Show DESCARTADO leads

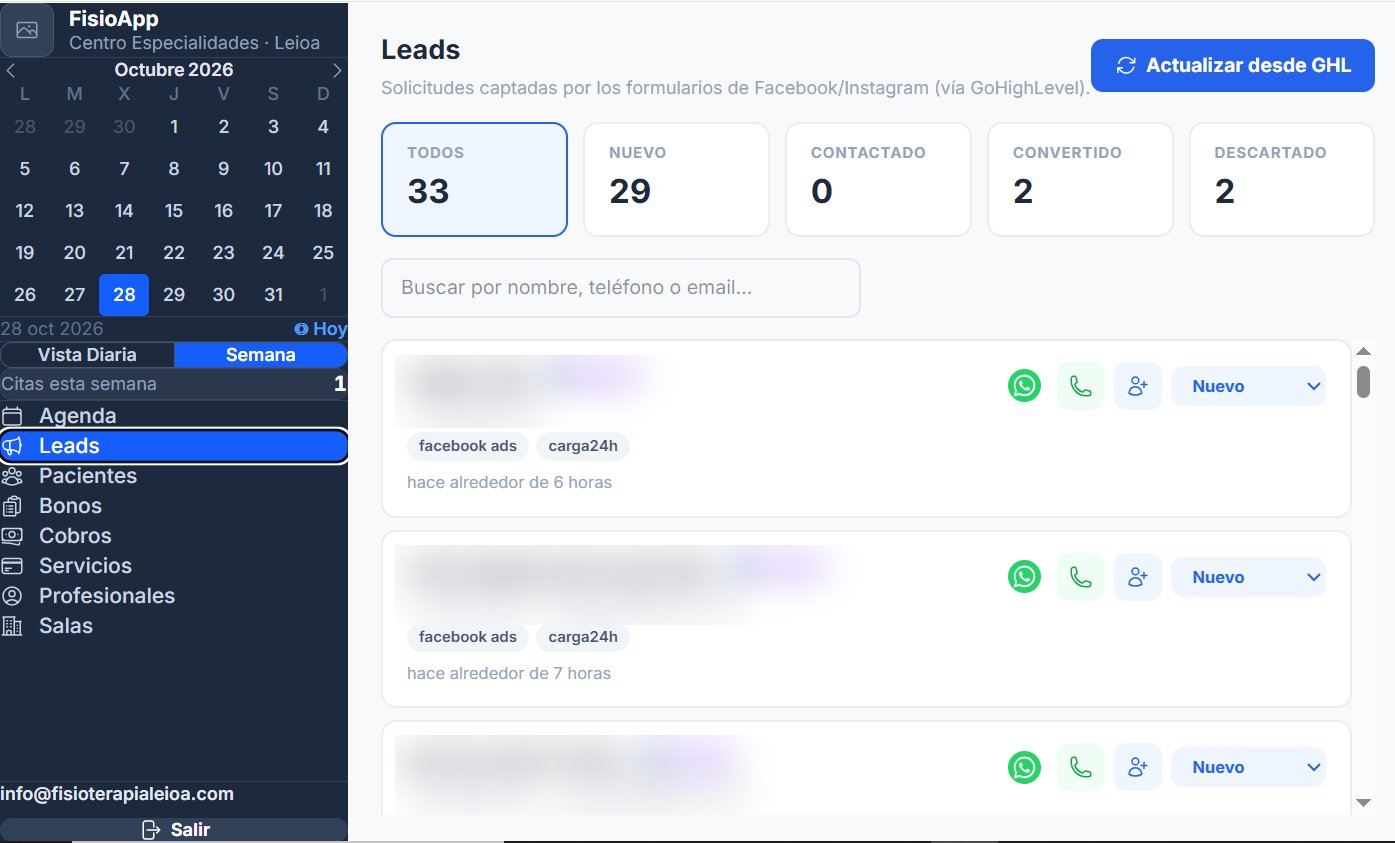point(1282,179)
